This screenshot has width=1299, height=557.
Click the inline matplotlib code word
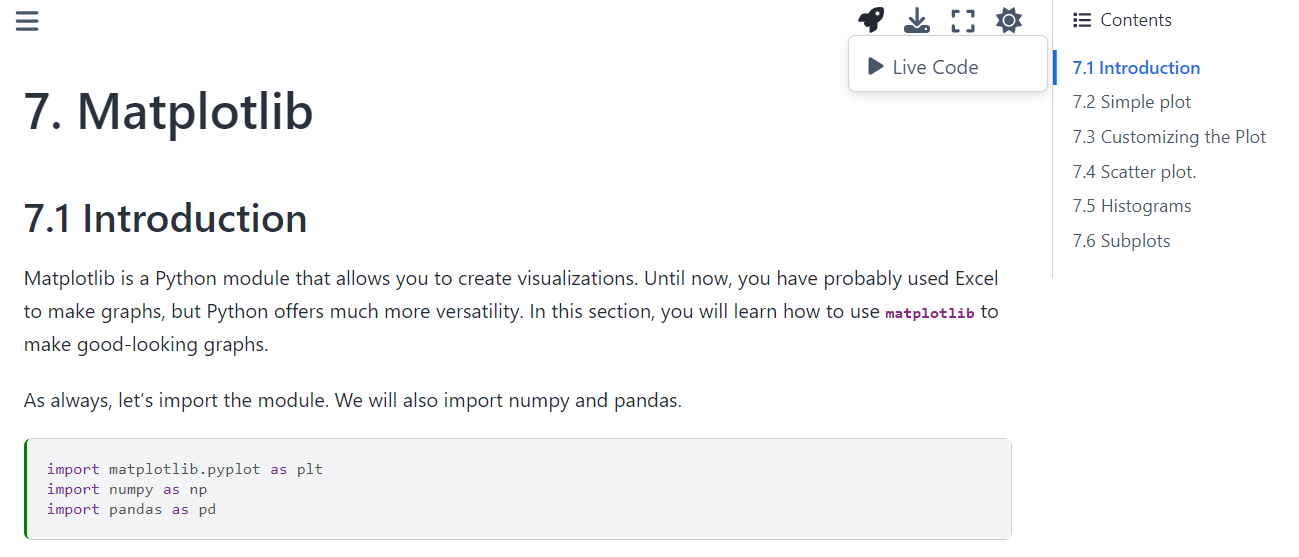(x=930, y=313)
